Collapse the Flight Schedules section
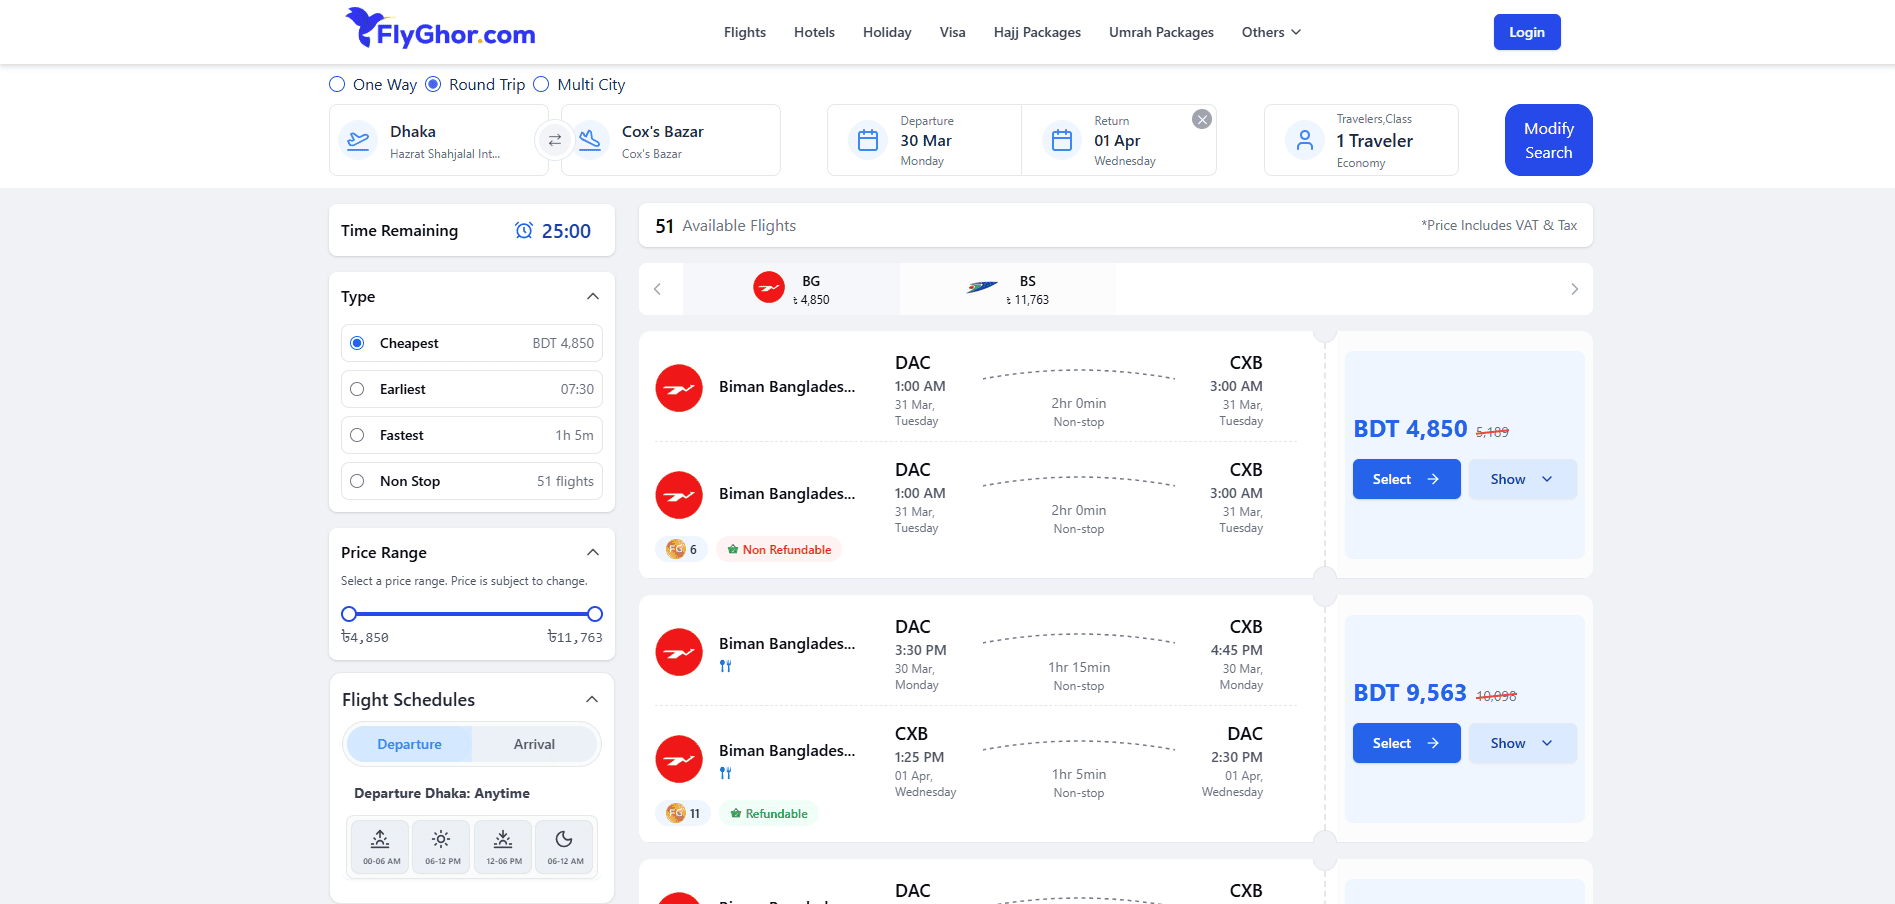This screenshot has height=904, width=1895. click(592, 699)
